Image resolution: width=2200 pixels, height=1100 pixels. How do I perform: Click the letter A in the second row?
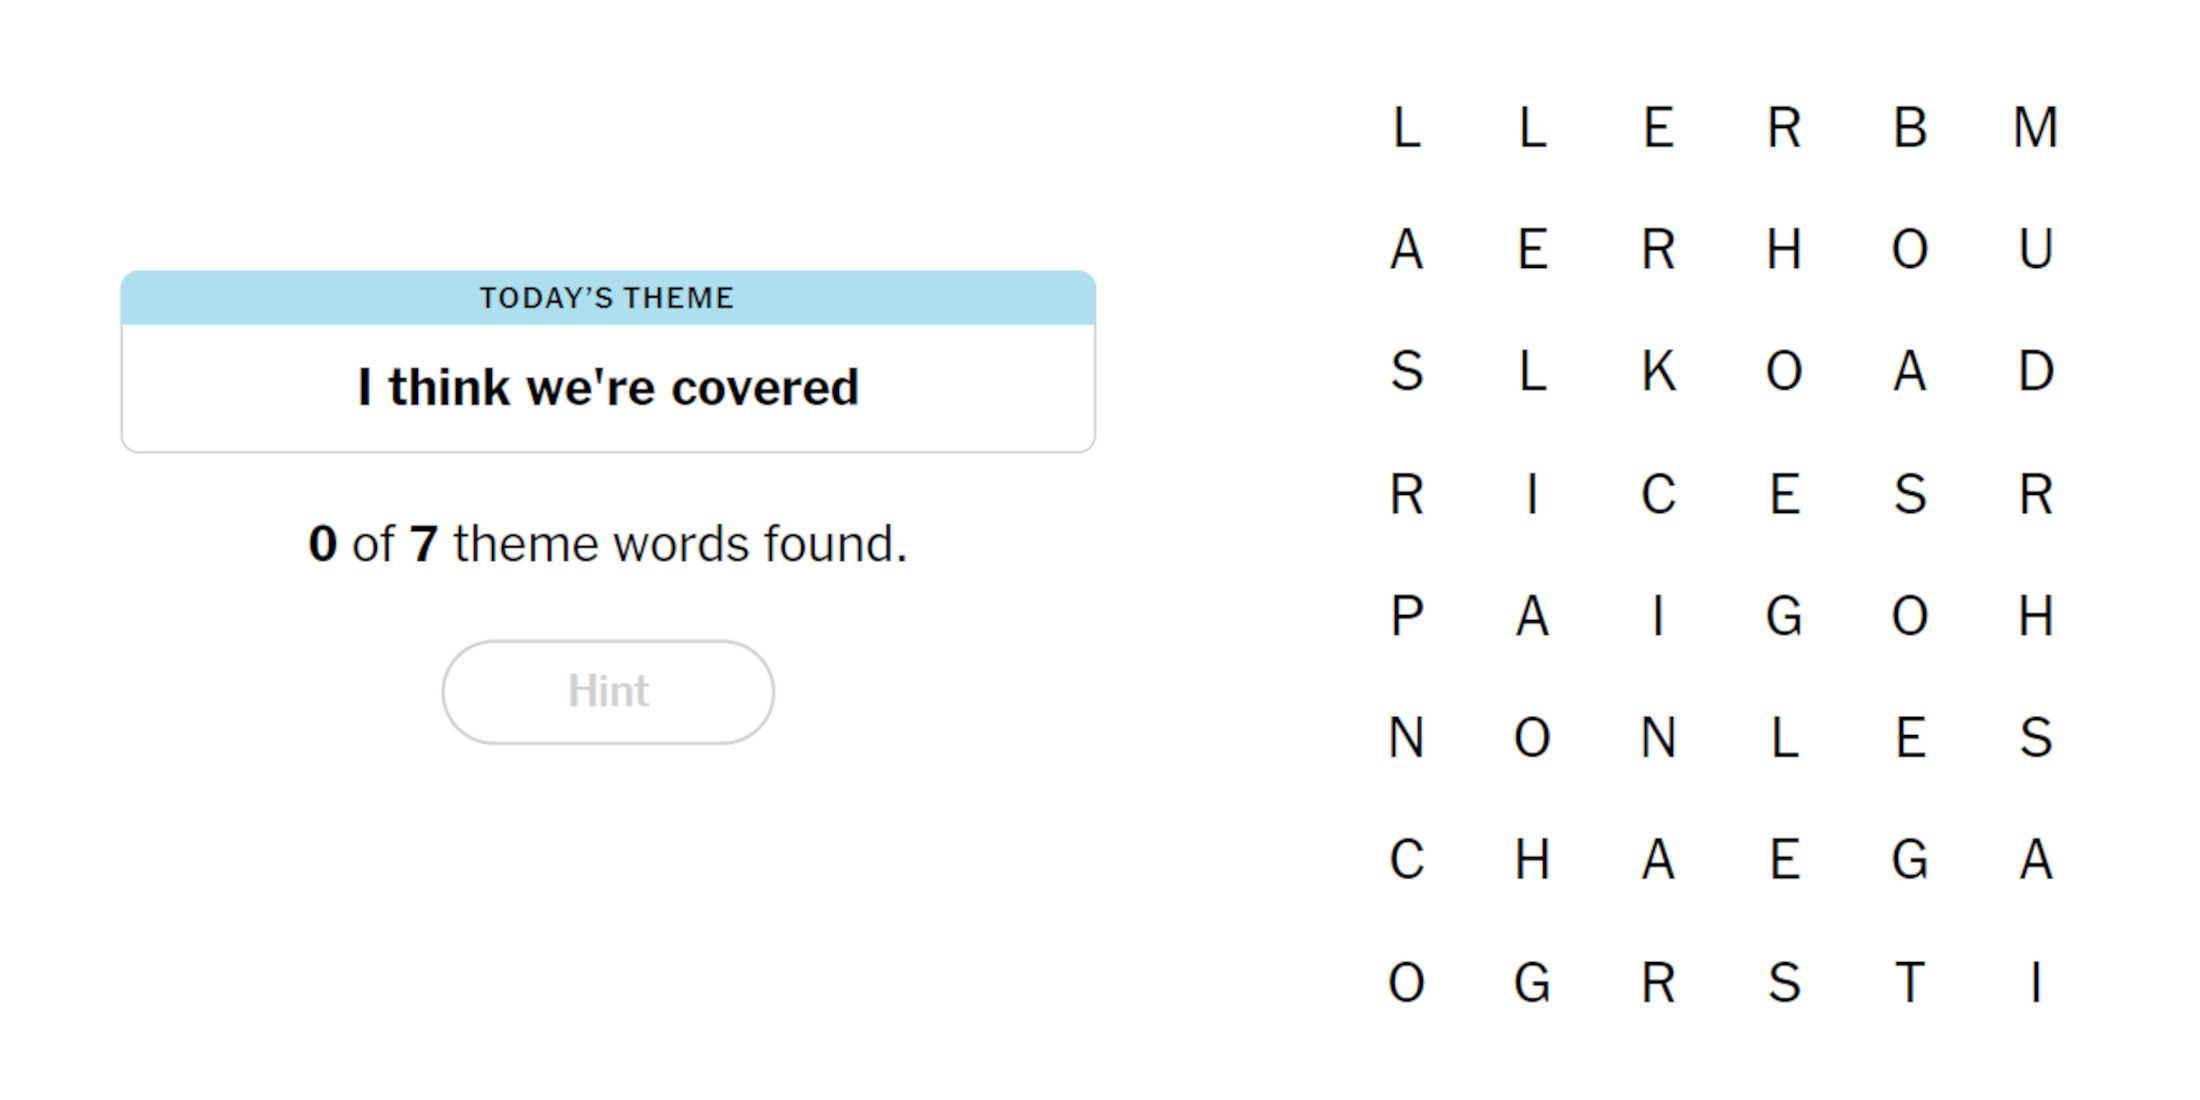point(1410,250)
